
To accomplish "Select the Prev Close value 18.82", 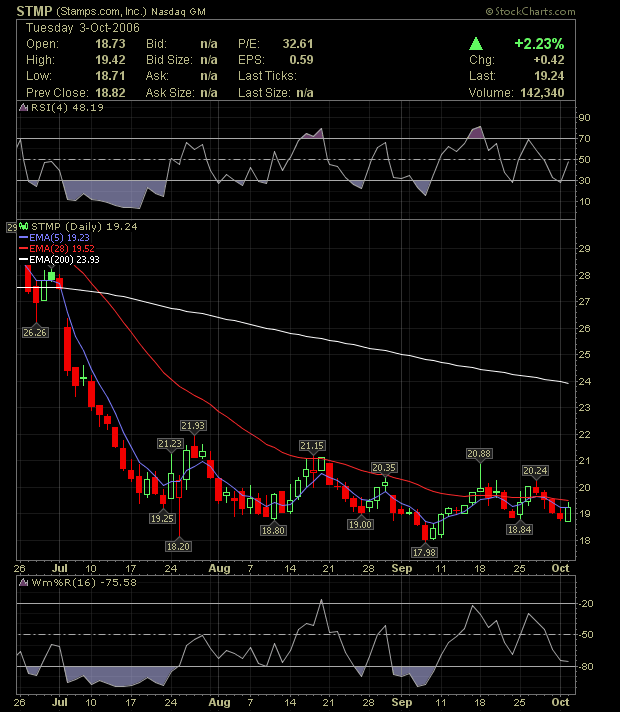I will point(110,93).
